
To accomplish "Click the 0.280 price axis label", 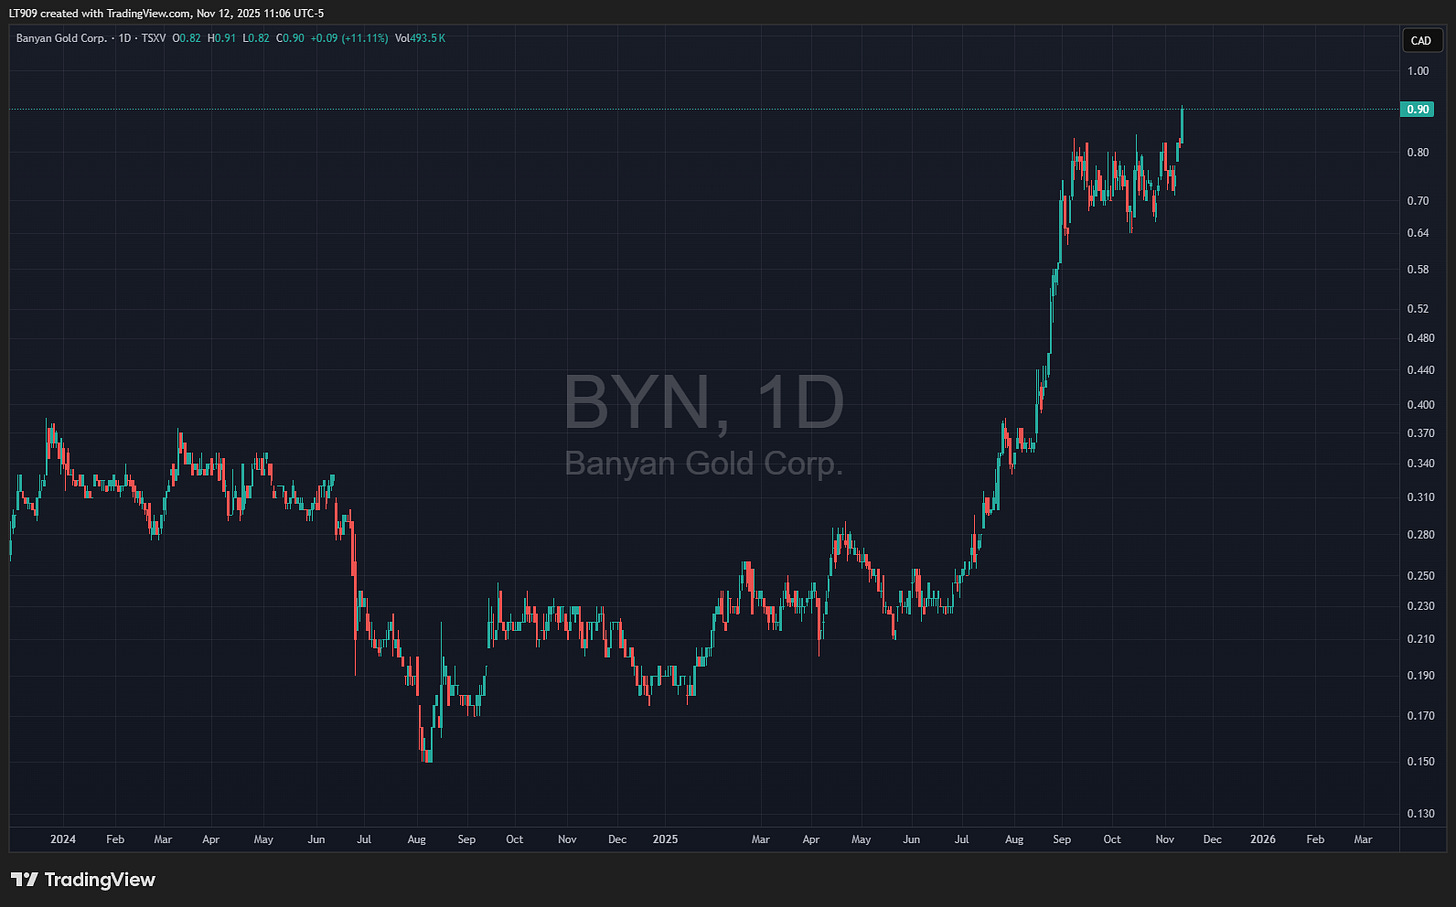I will [x=1420, y=535].
